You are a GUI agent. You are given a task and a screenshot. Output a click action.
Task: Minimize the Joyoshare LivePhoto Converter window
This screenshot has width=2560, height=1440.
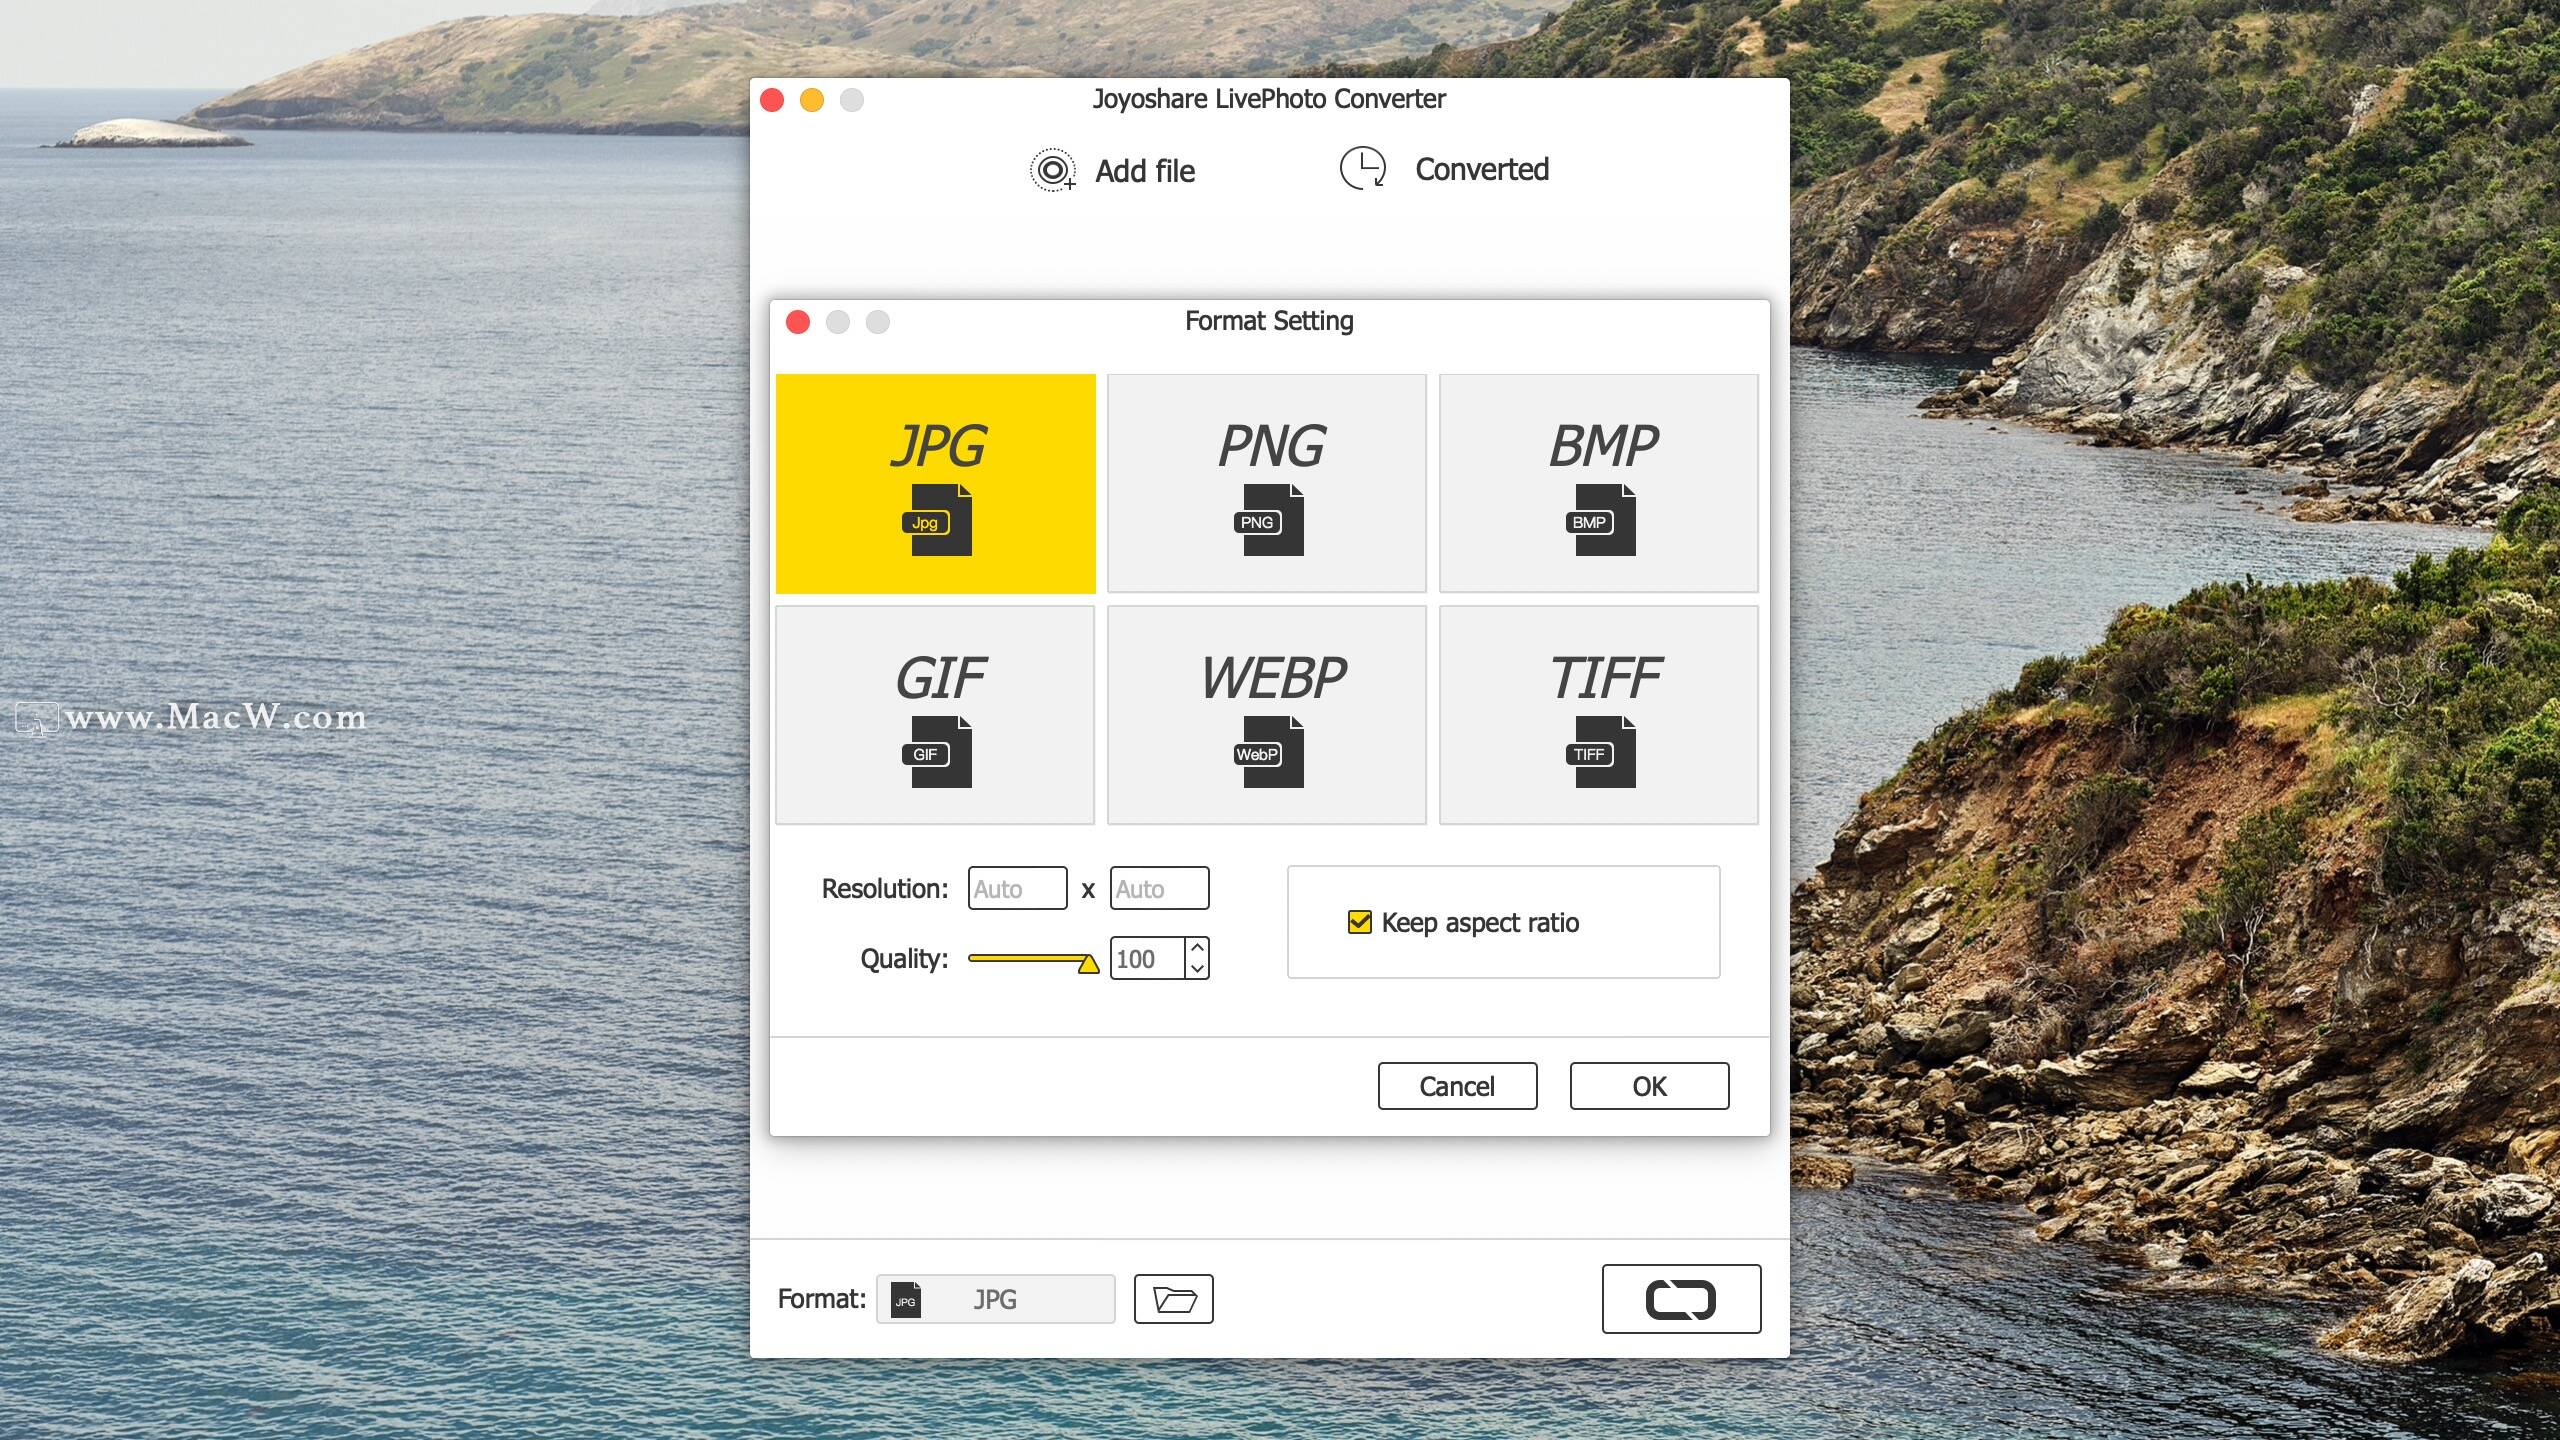tap(812, 100)
